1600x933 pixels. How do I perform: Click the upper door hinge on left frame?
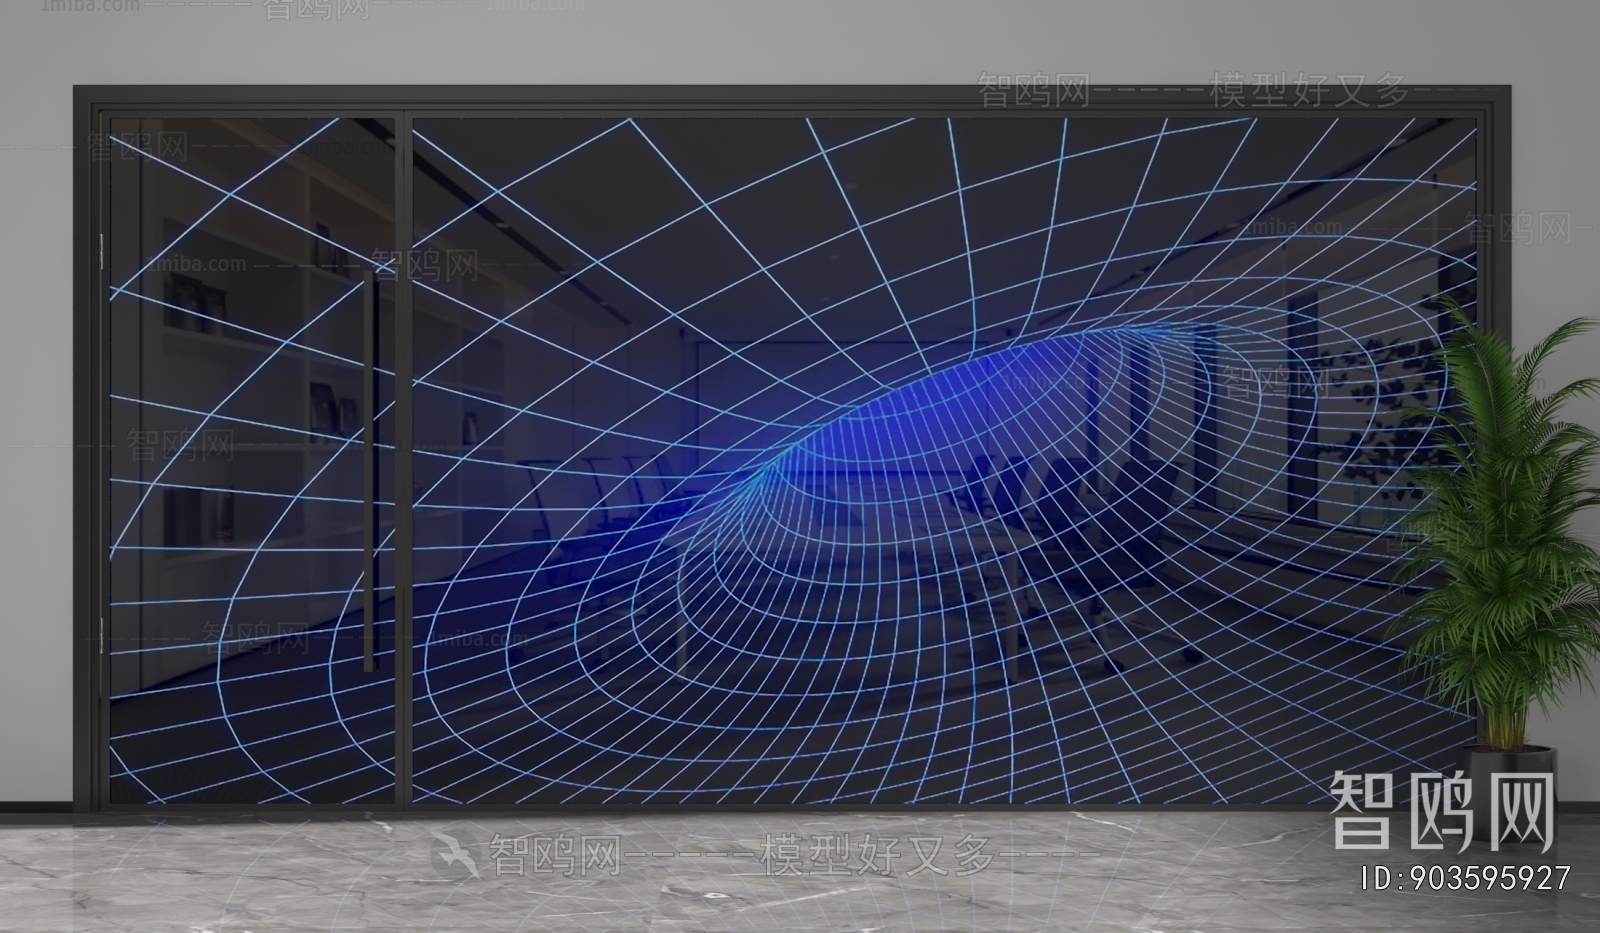pos(102,252)
